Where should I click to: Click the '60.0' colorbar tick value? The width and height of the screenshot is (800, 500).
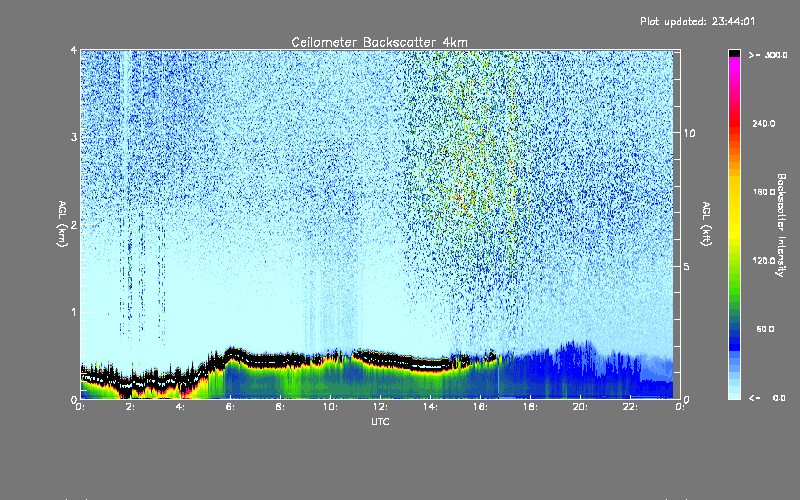[765, 329]
